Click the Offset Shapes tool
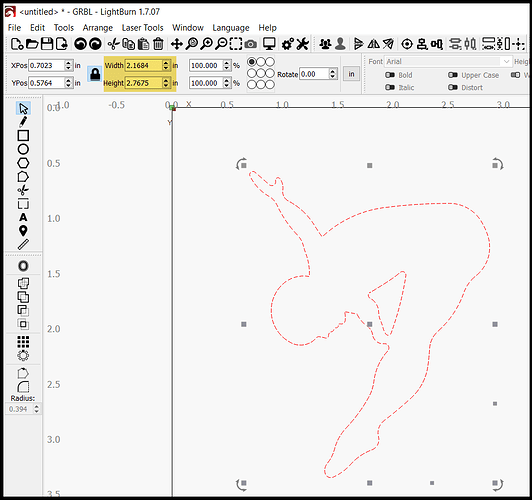The width and height of the screenshot is (532, 500). tap(23, 266)
